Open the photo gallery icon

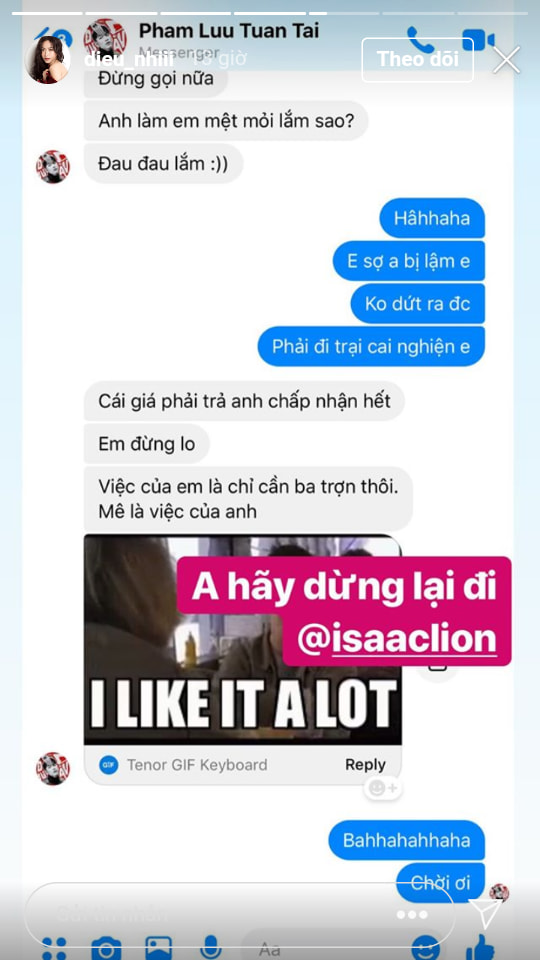[x=158, y=948]
